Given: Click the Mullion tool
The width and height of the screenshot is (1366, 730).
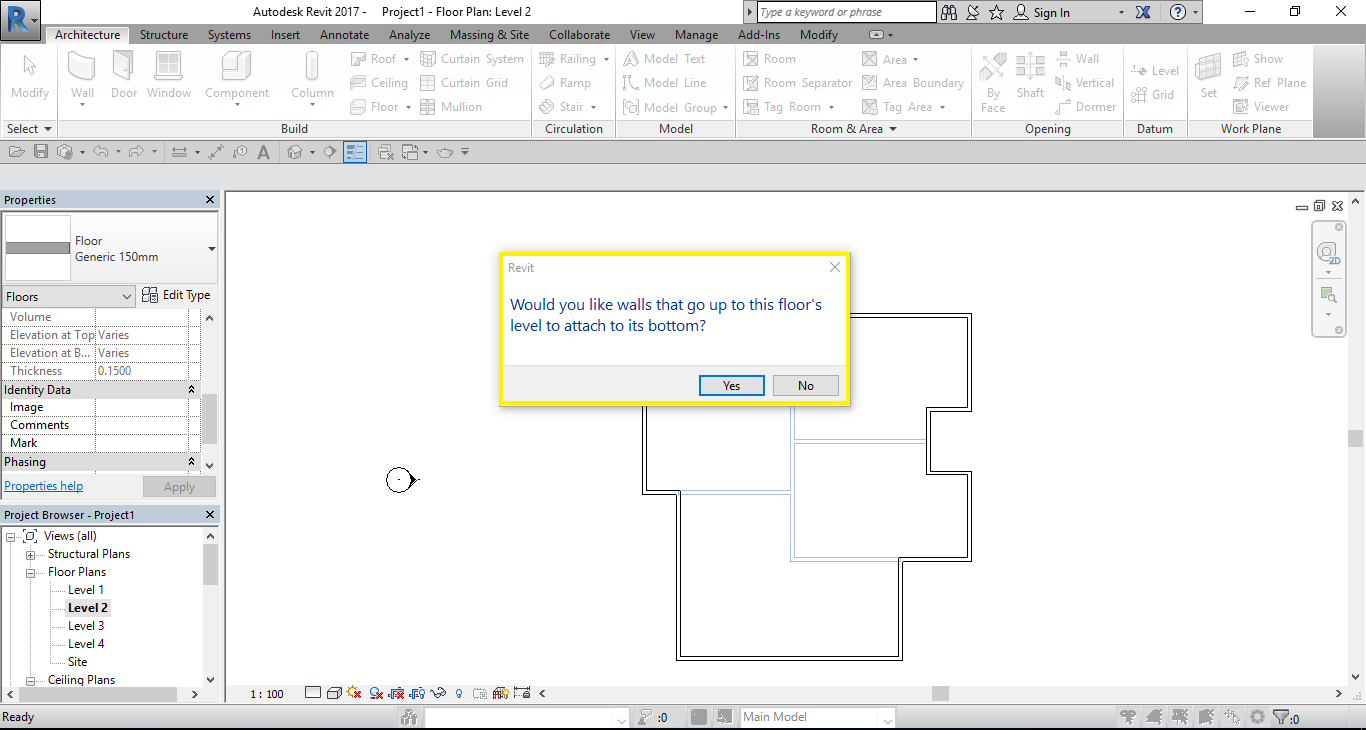Looking at the screenshot, I should pyautogui.click(x=451, y=107).
